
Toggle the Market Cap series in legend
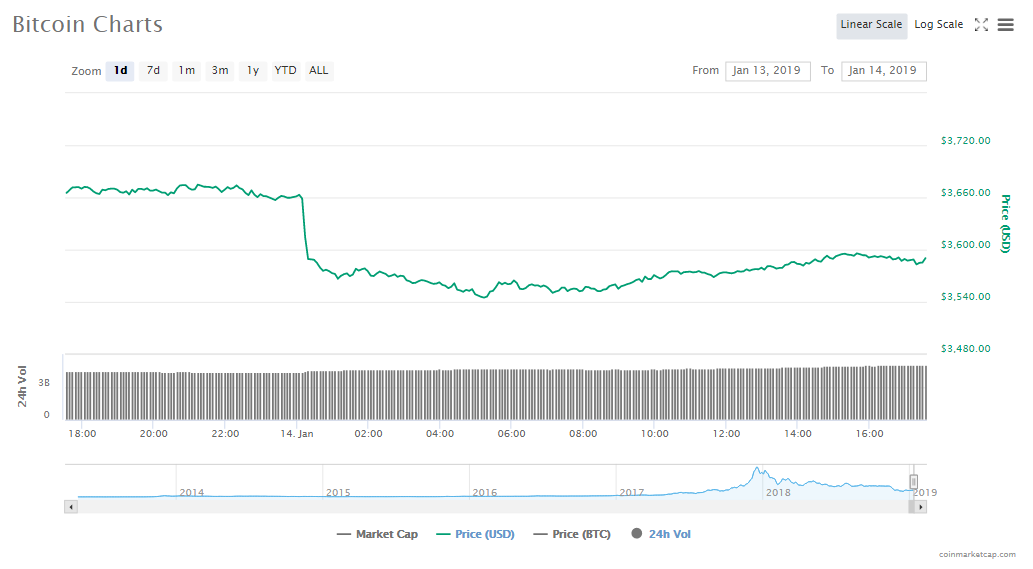pyautogui.click(x=378, y=534)
